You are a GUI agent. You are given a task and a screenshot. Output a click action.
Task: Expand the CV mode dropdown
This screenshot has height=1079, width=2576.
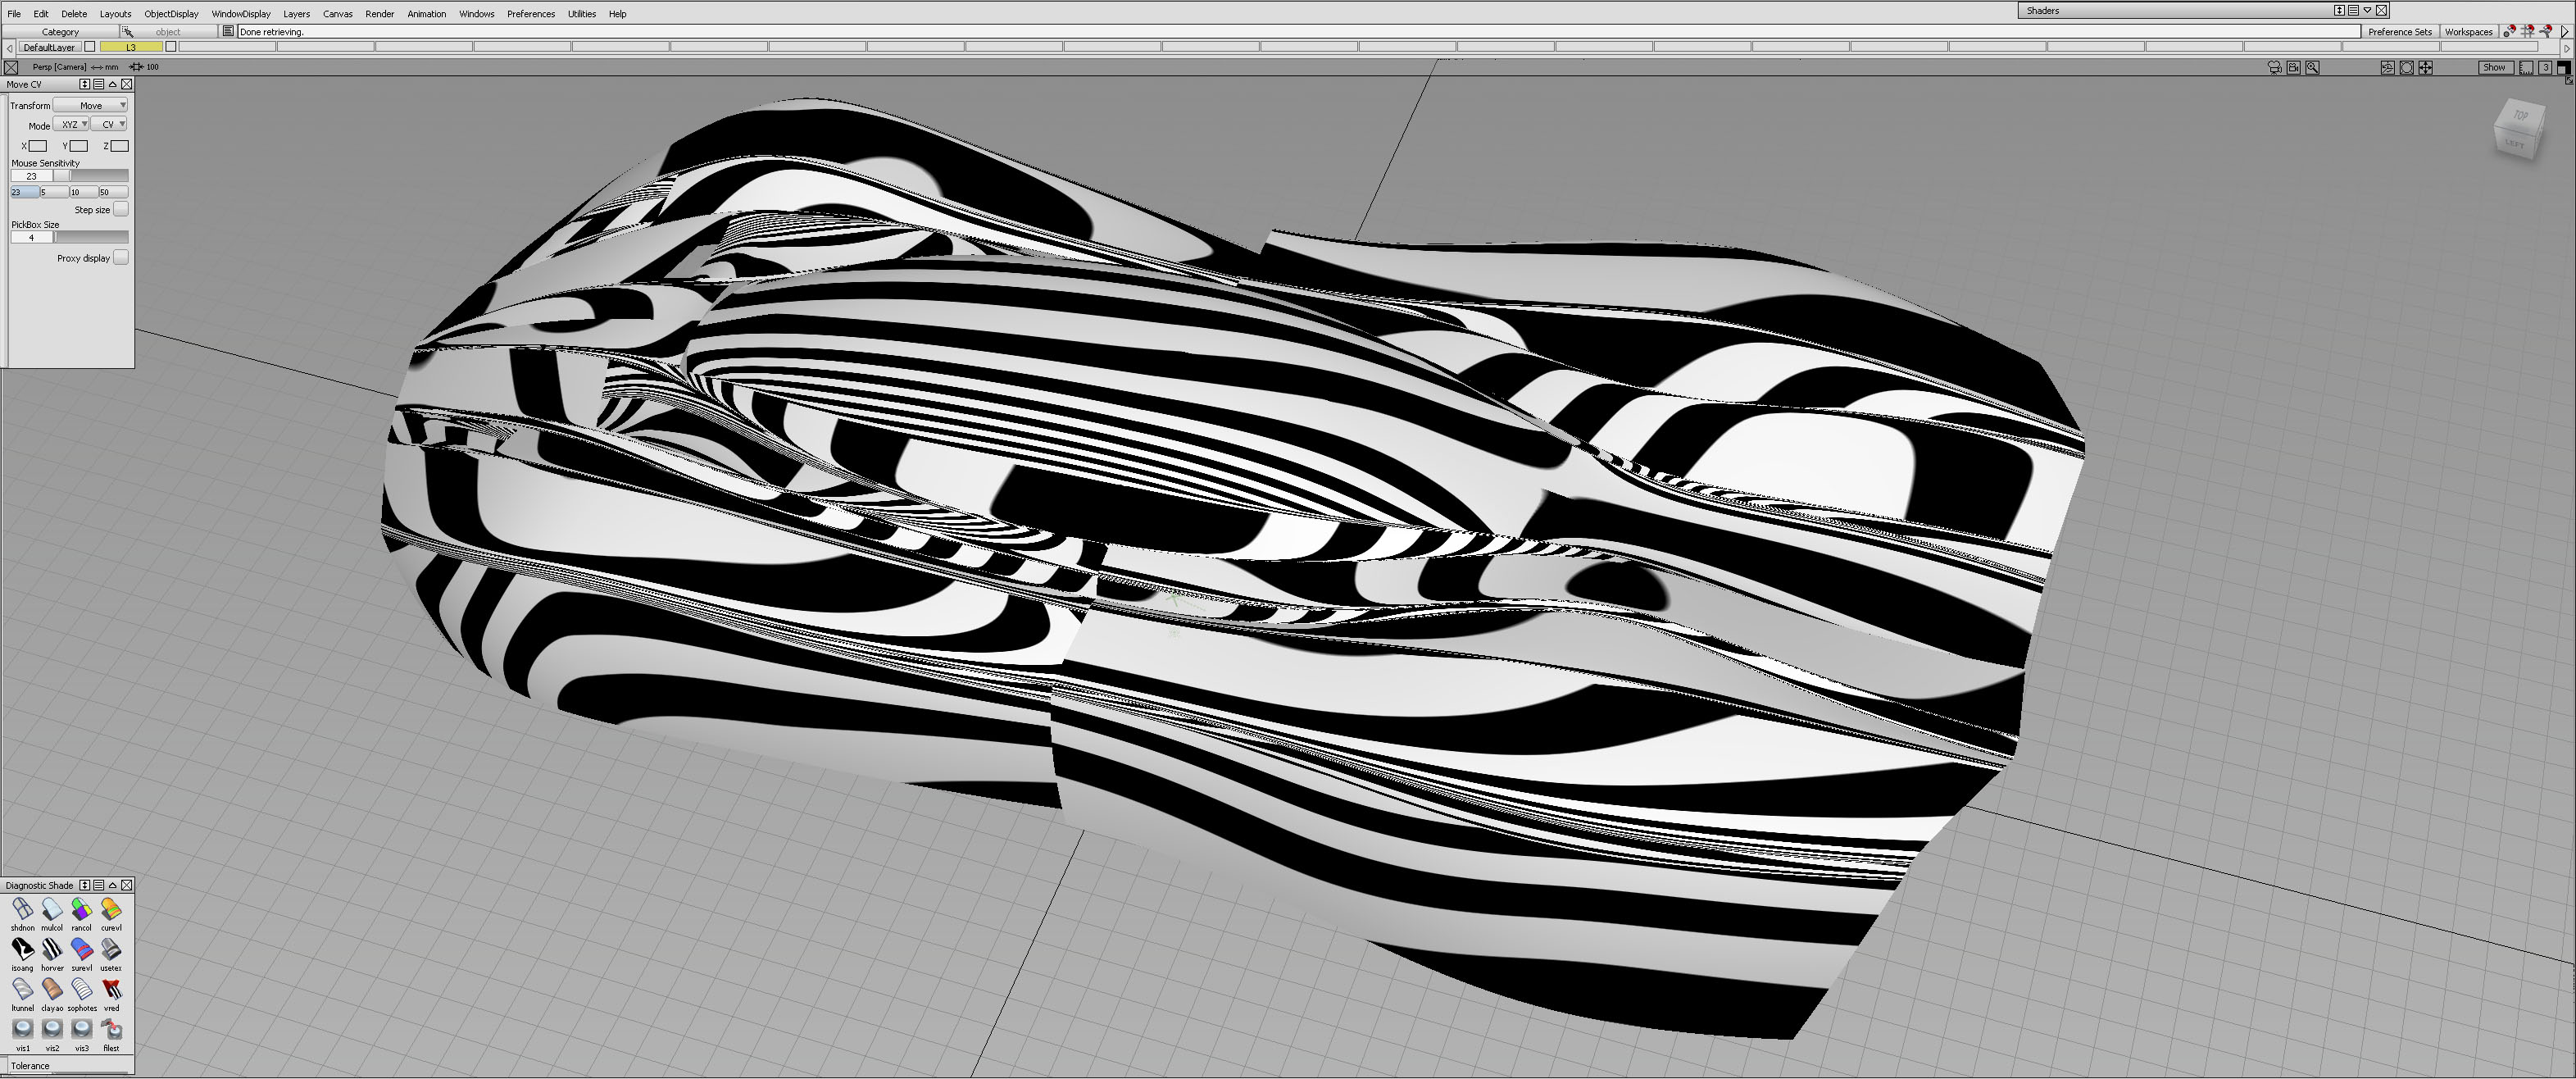(x=110, y=124)
